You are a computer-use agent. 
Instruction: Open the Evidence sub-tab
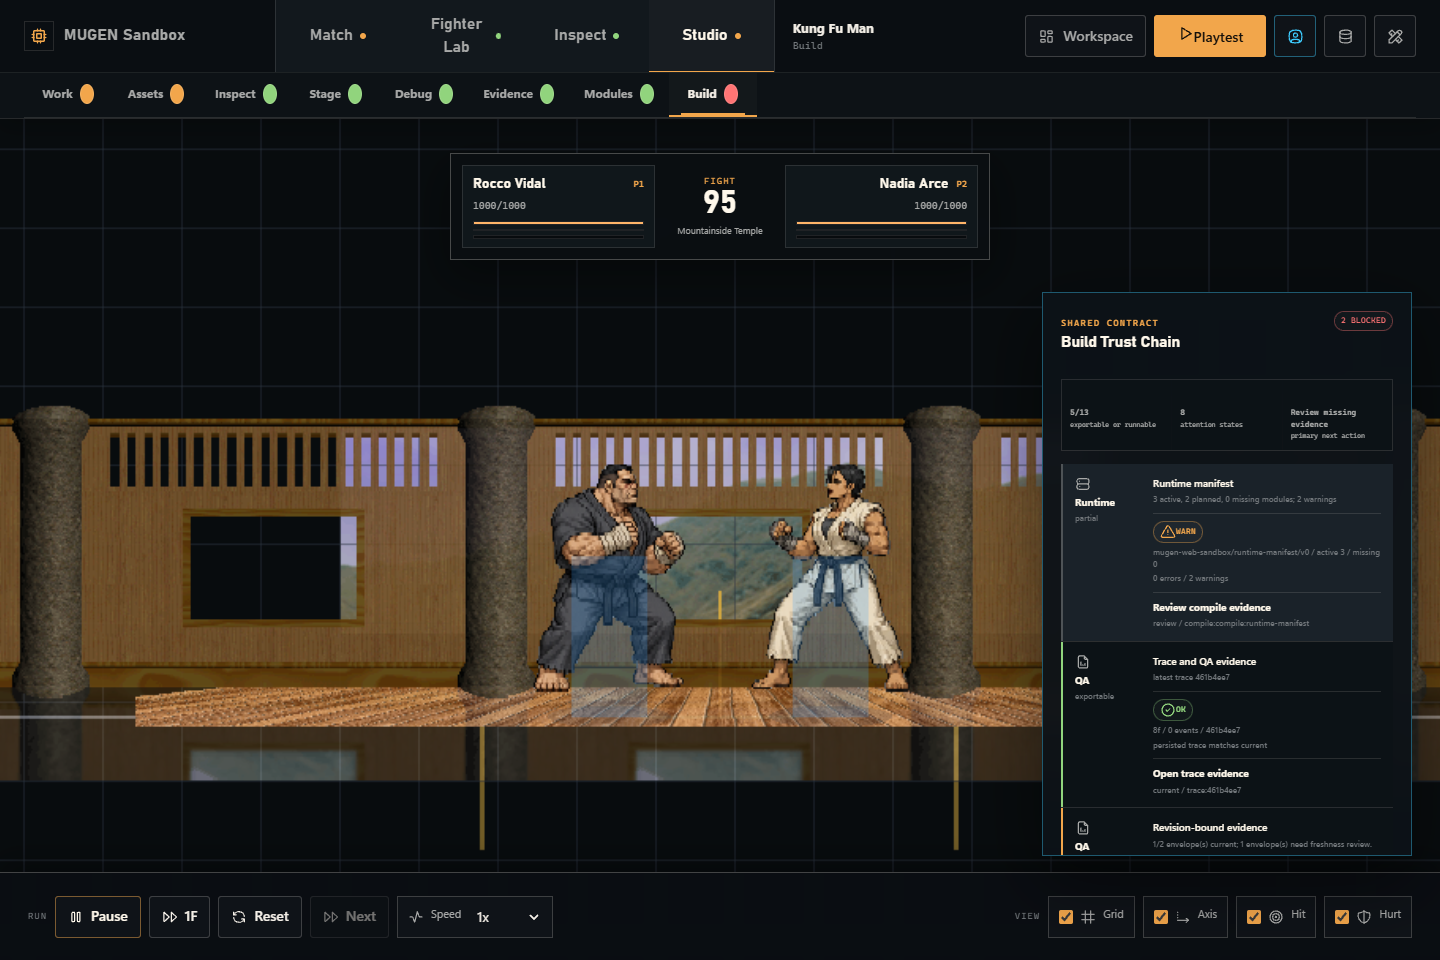pyautogui.click(x=518, y=94)
